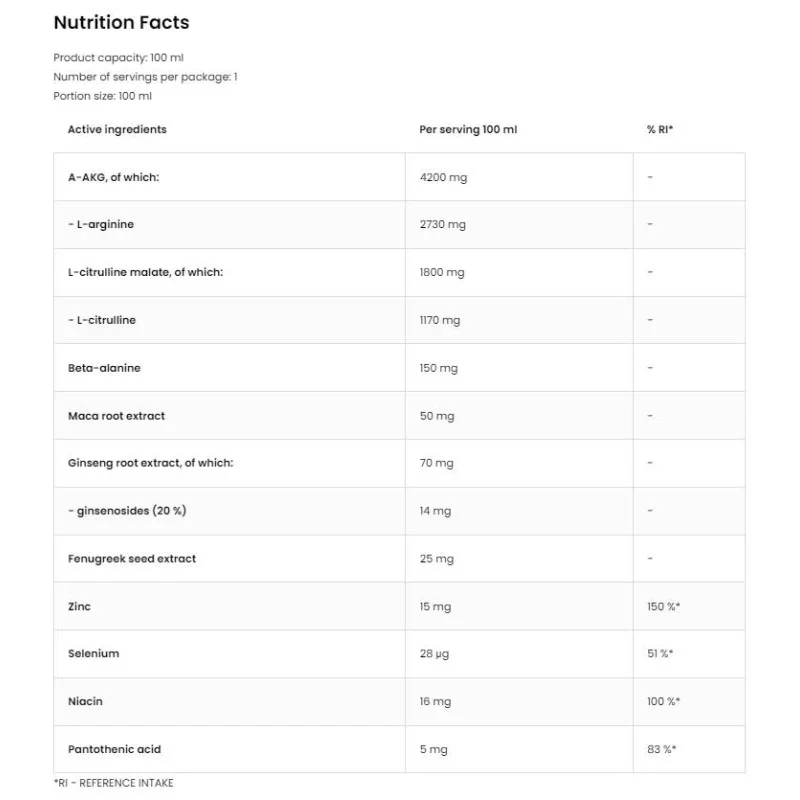Select the Beta-alanine ingredient label
The image size is (800, 800).
pos(104,368)
